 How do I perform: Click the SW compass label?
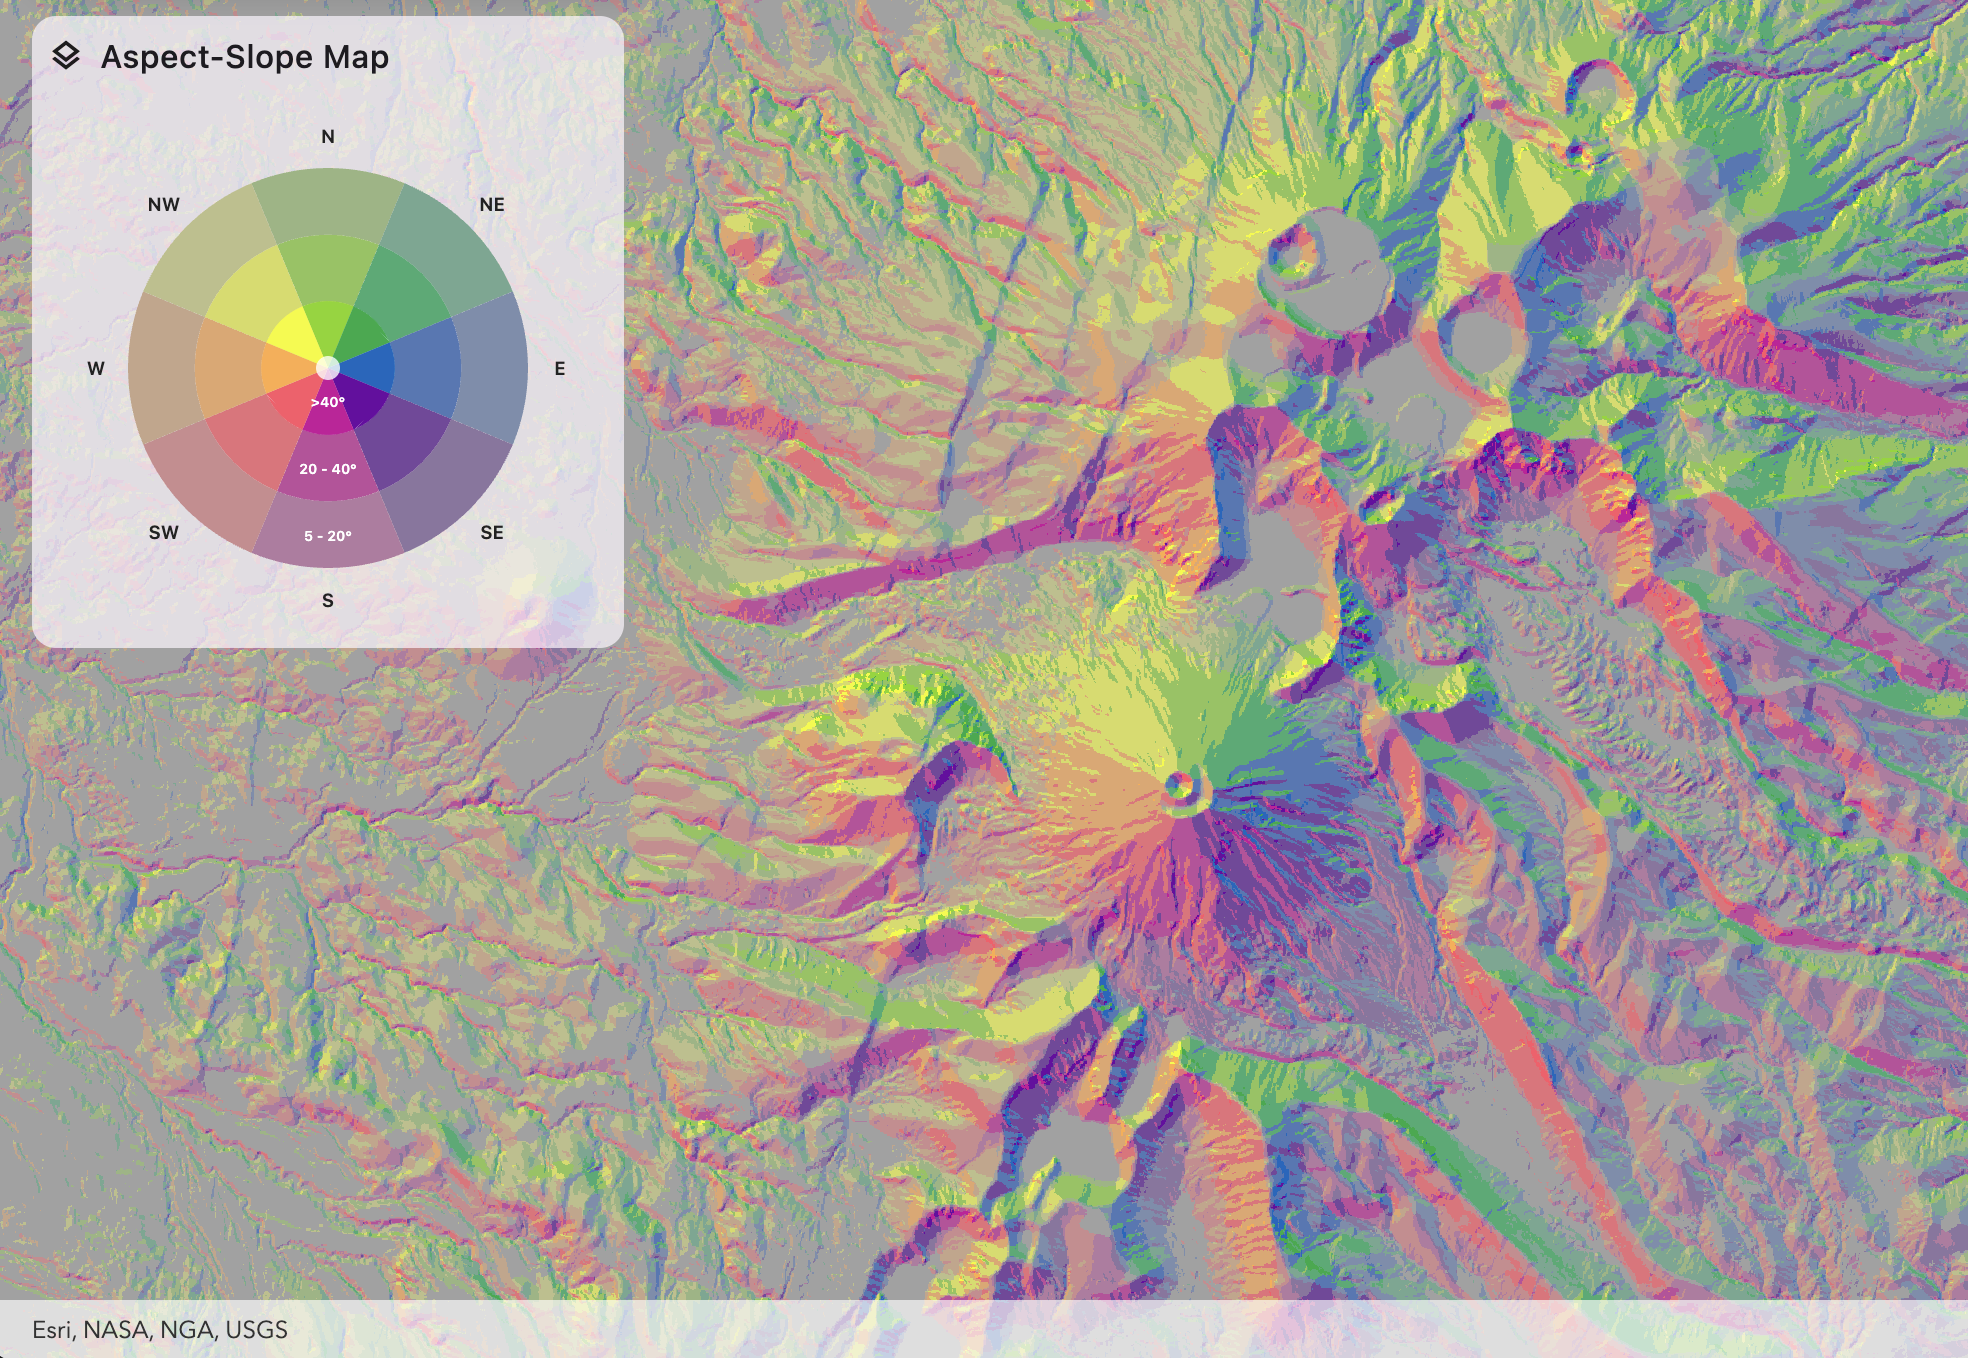click(x=164, y=532)
